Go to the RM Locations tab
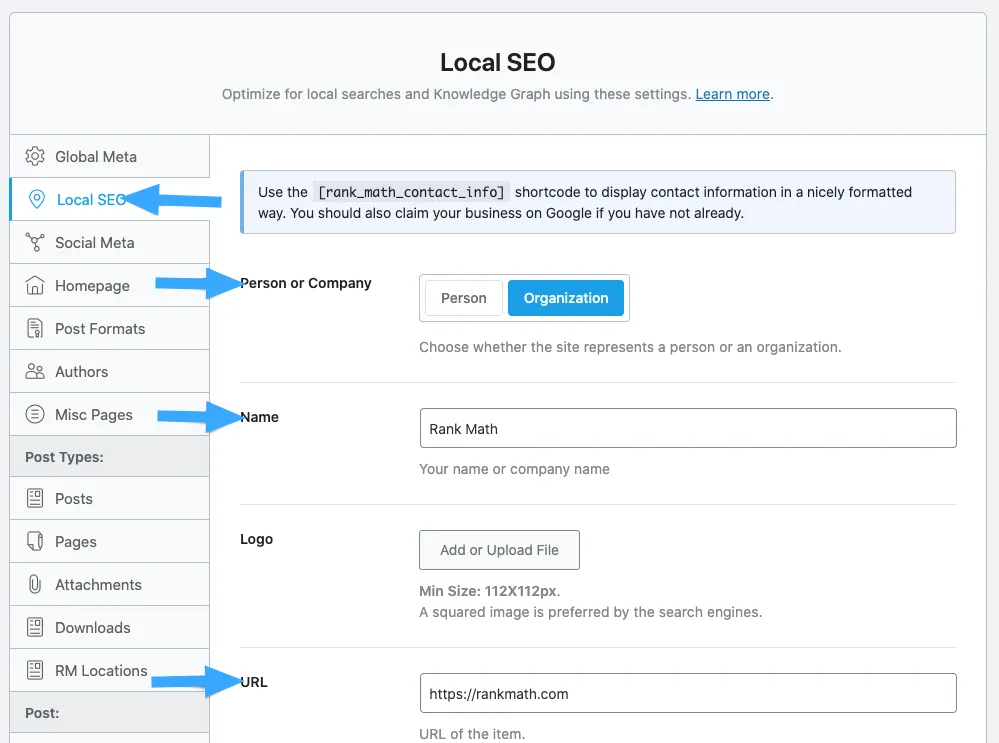 click(x=110, y=670)
